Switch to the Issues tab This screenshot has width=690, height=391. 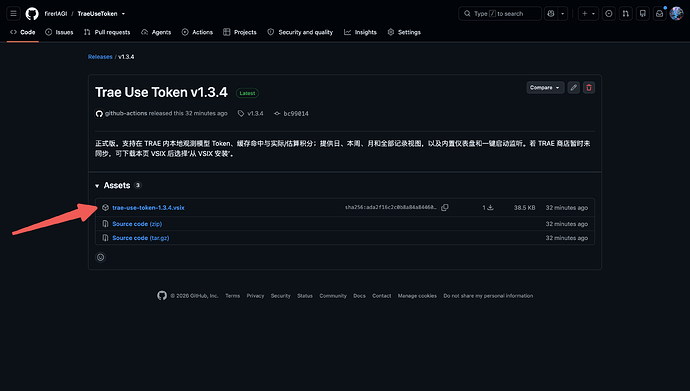pyautogui.click(x=59, y=32)
